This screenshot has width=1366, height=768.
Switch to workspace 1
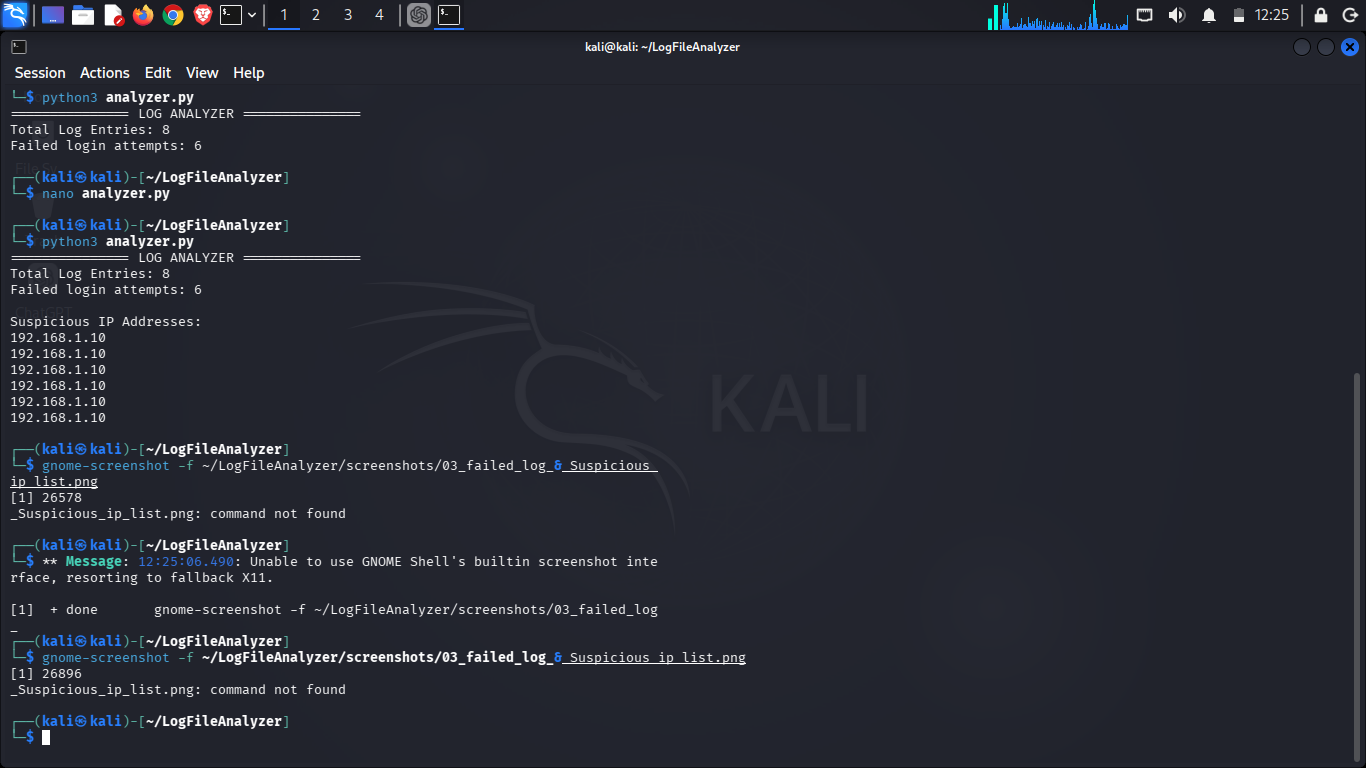click(284, 15)
